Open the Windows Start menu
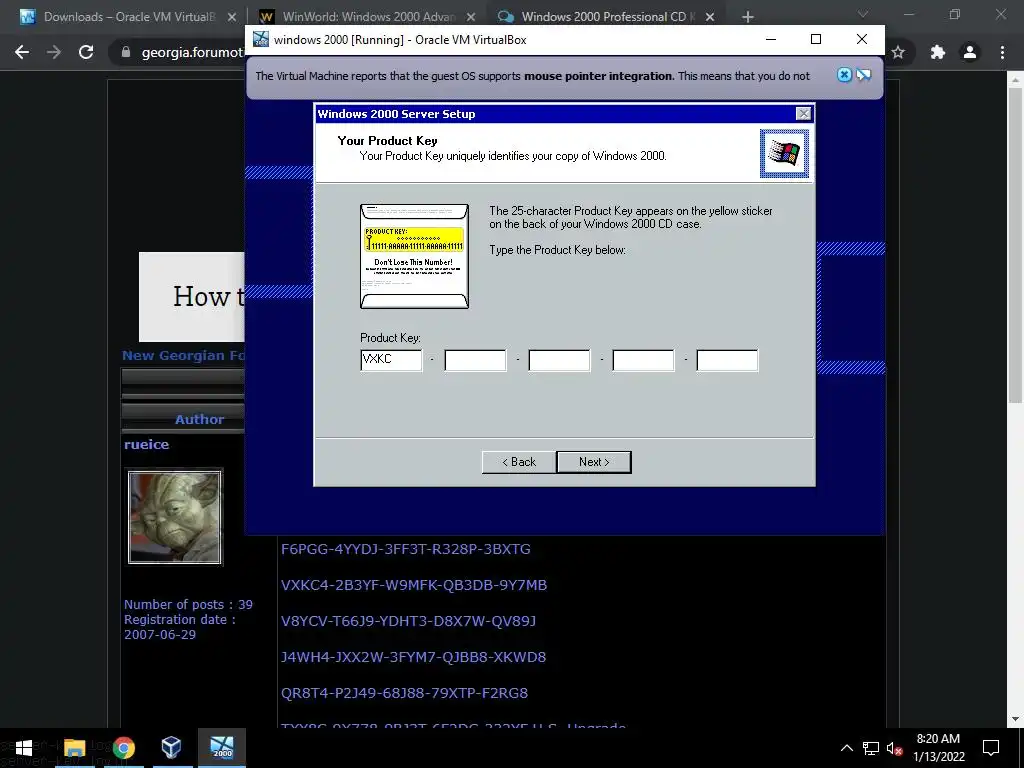The image size is (1024, 768). (x=24, y=748)
